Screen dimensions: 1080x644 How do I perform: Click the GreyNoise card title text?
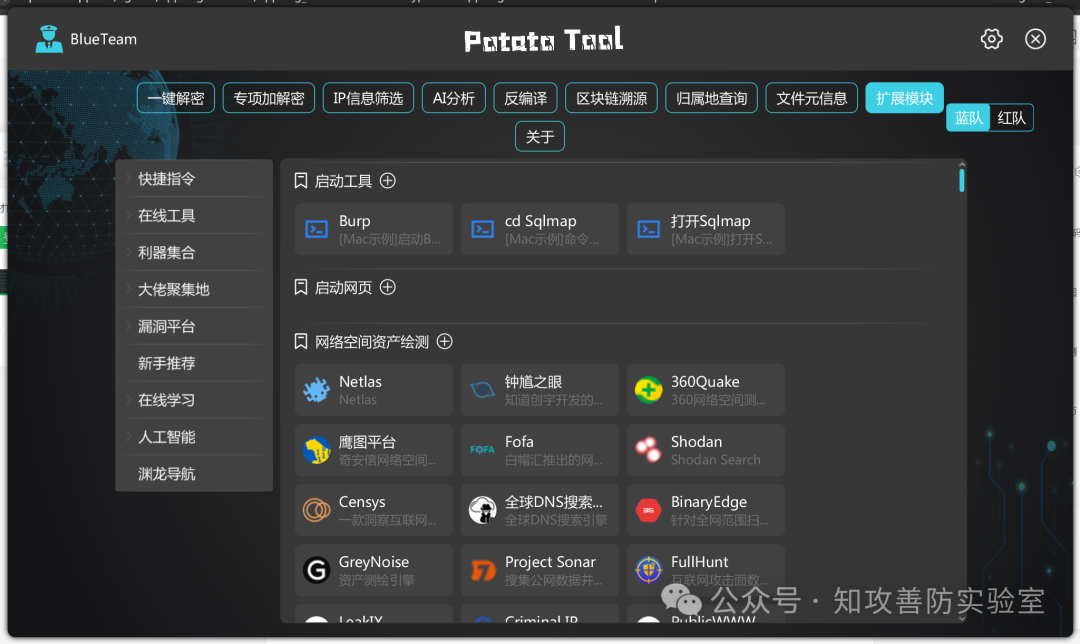click(374, 562)
